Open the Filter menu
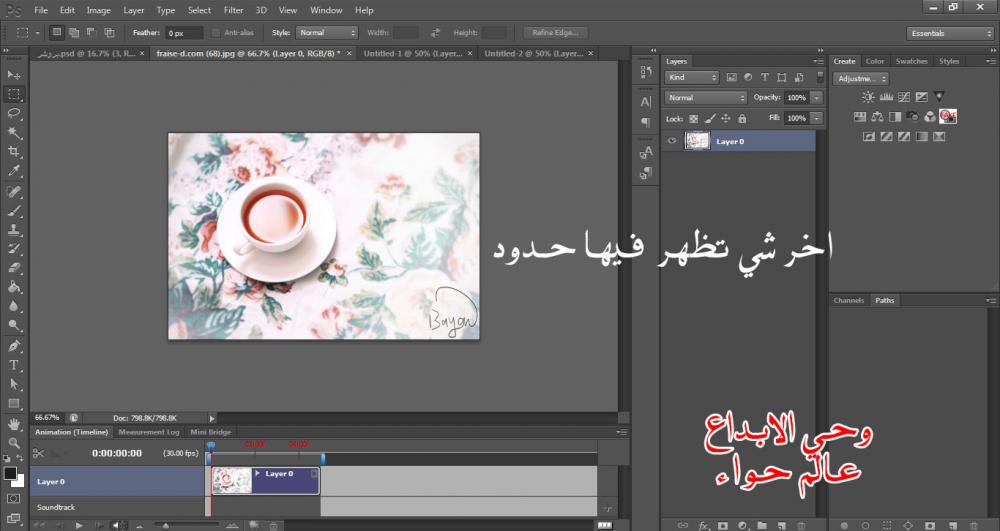Screen dimensions: 1000x531 [x=233, y=10]
